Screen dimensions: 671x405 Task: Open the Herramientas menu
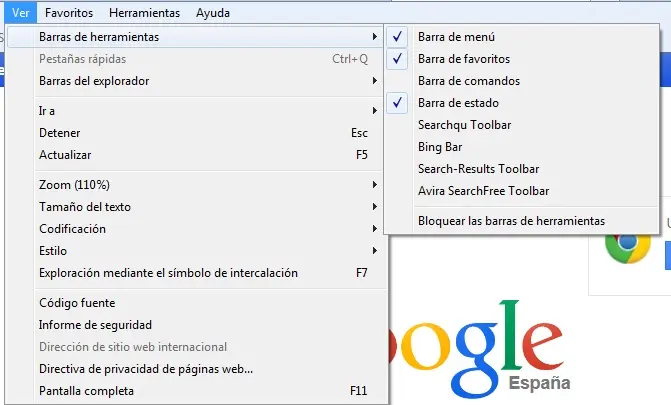[x=145, y=13]
